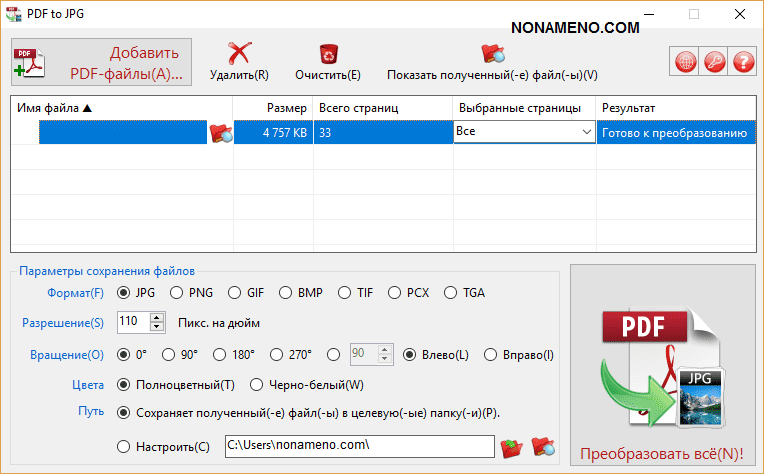Click the globe language icon

[686, 62]
